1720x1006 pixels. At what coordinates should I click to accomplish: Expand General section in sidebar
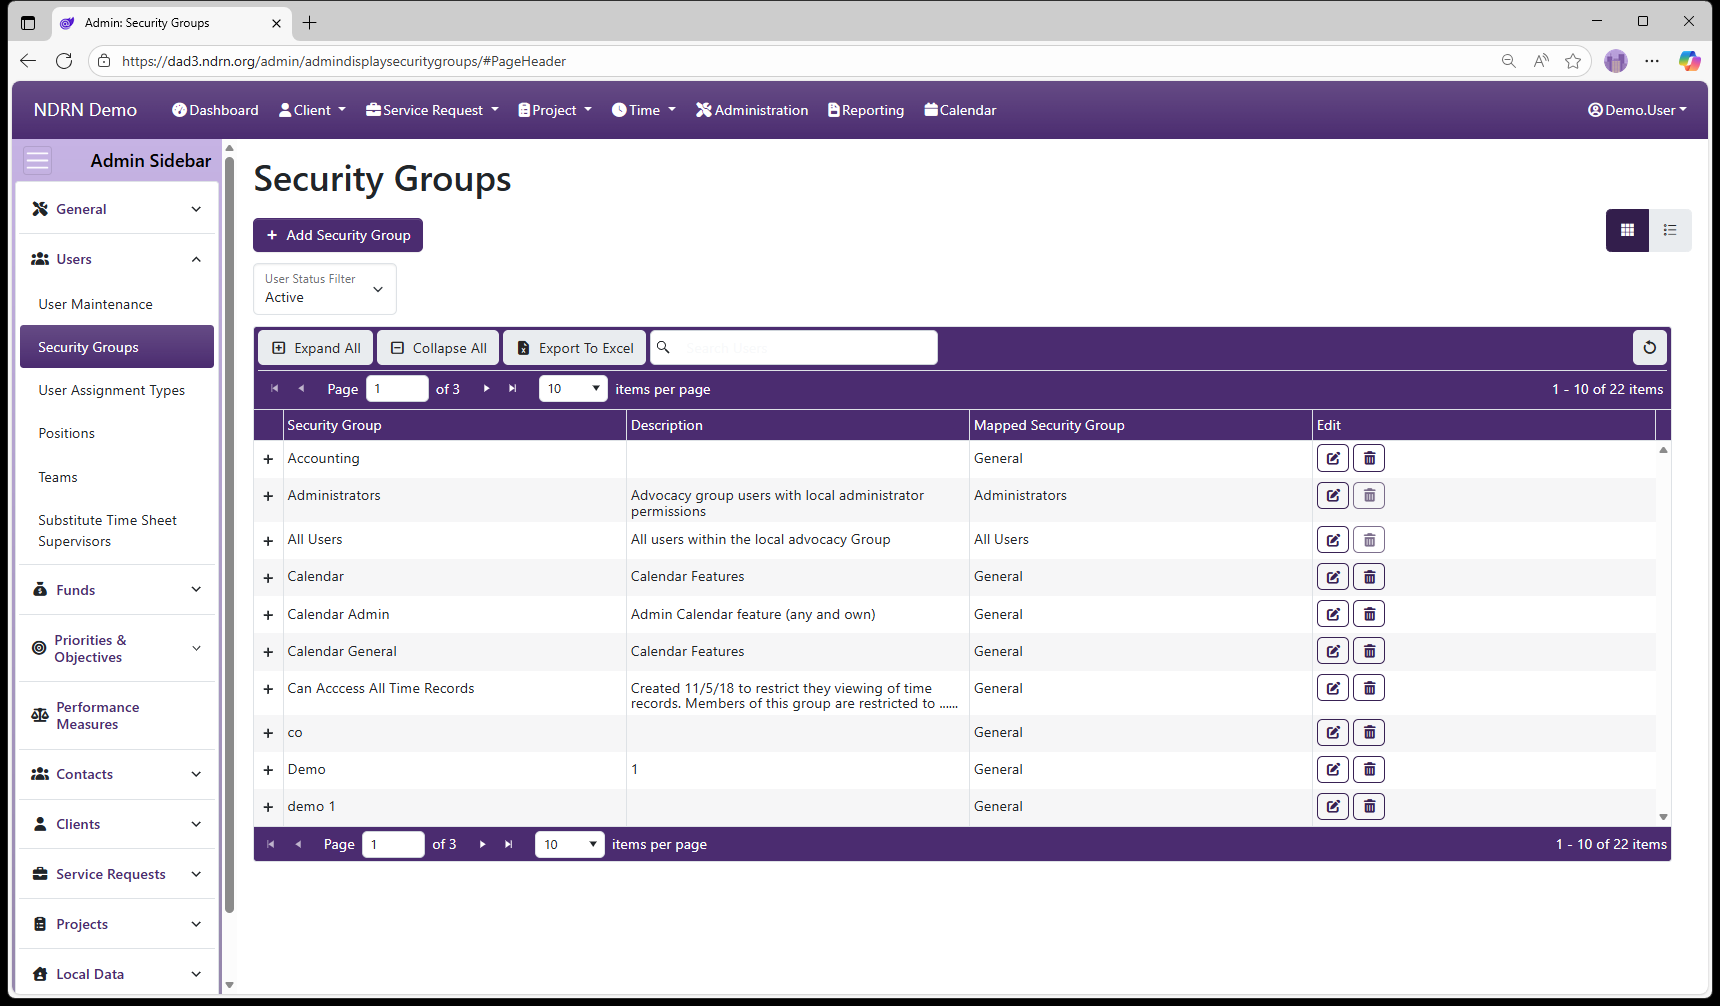(117, 209)
